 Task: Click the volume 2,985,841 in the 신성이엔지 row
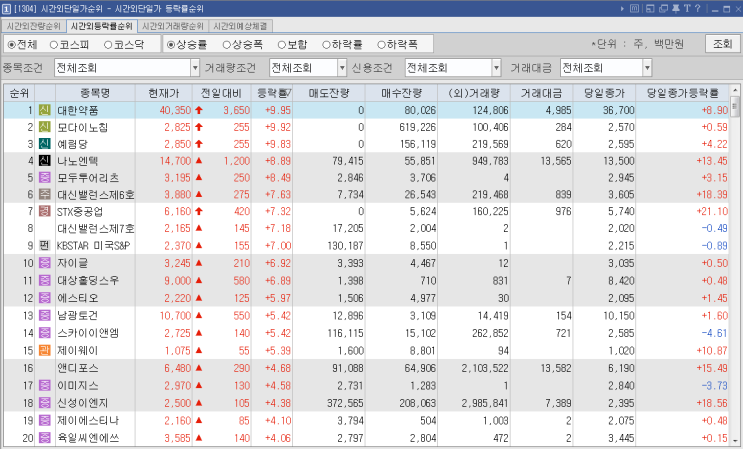click(x=485, y=403)
